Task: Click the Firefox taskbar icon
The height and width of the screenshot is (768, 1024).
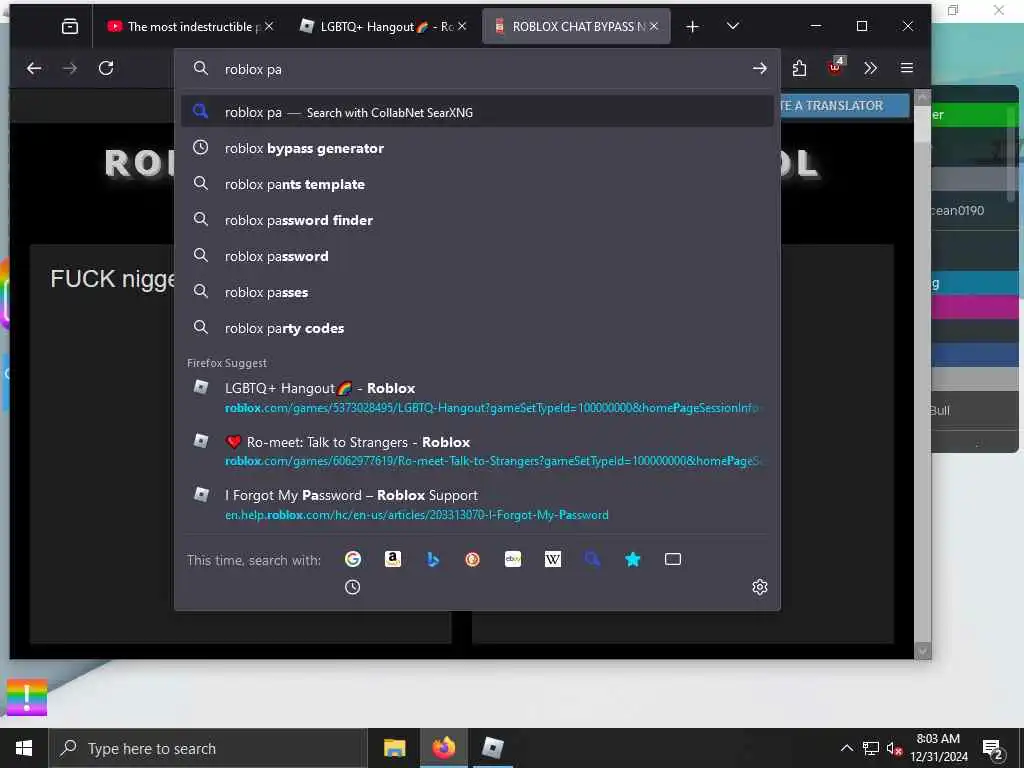Action: pos(443,748)
